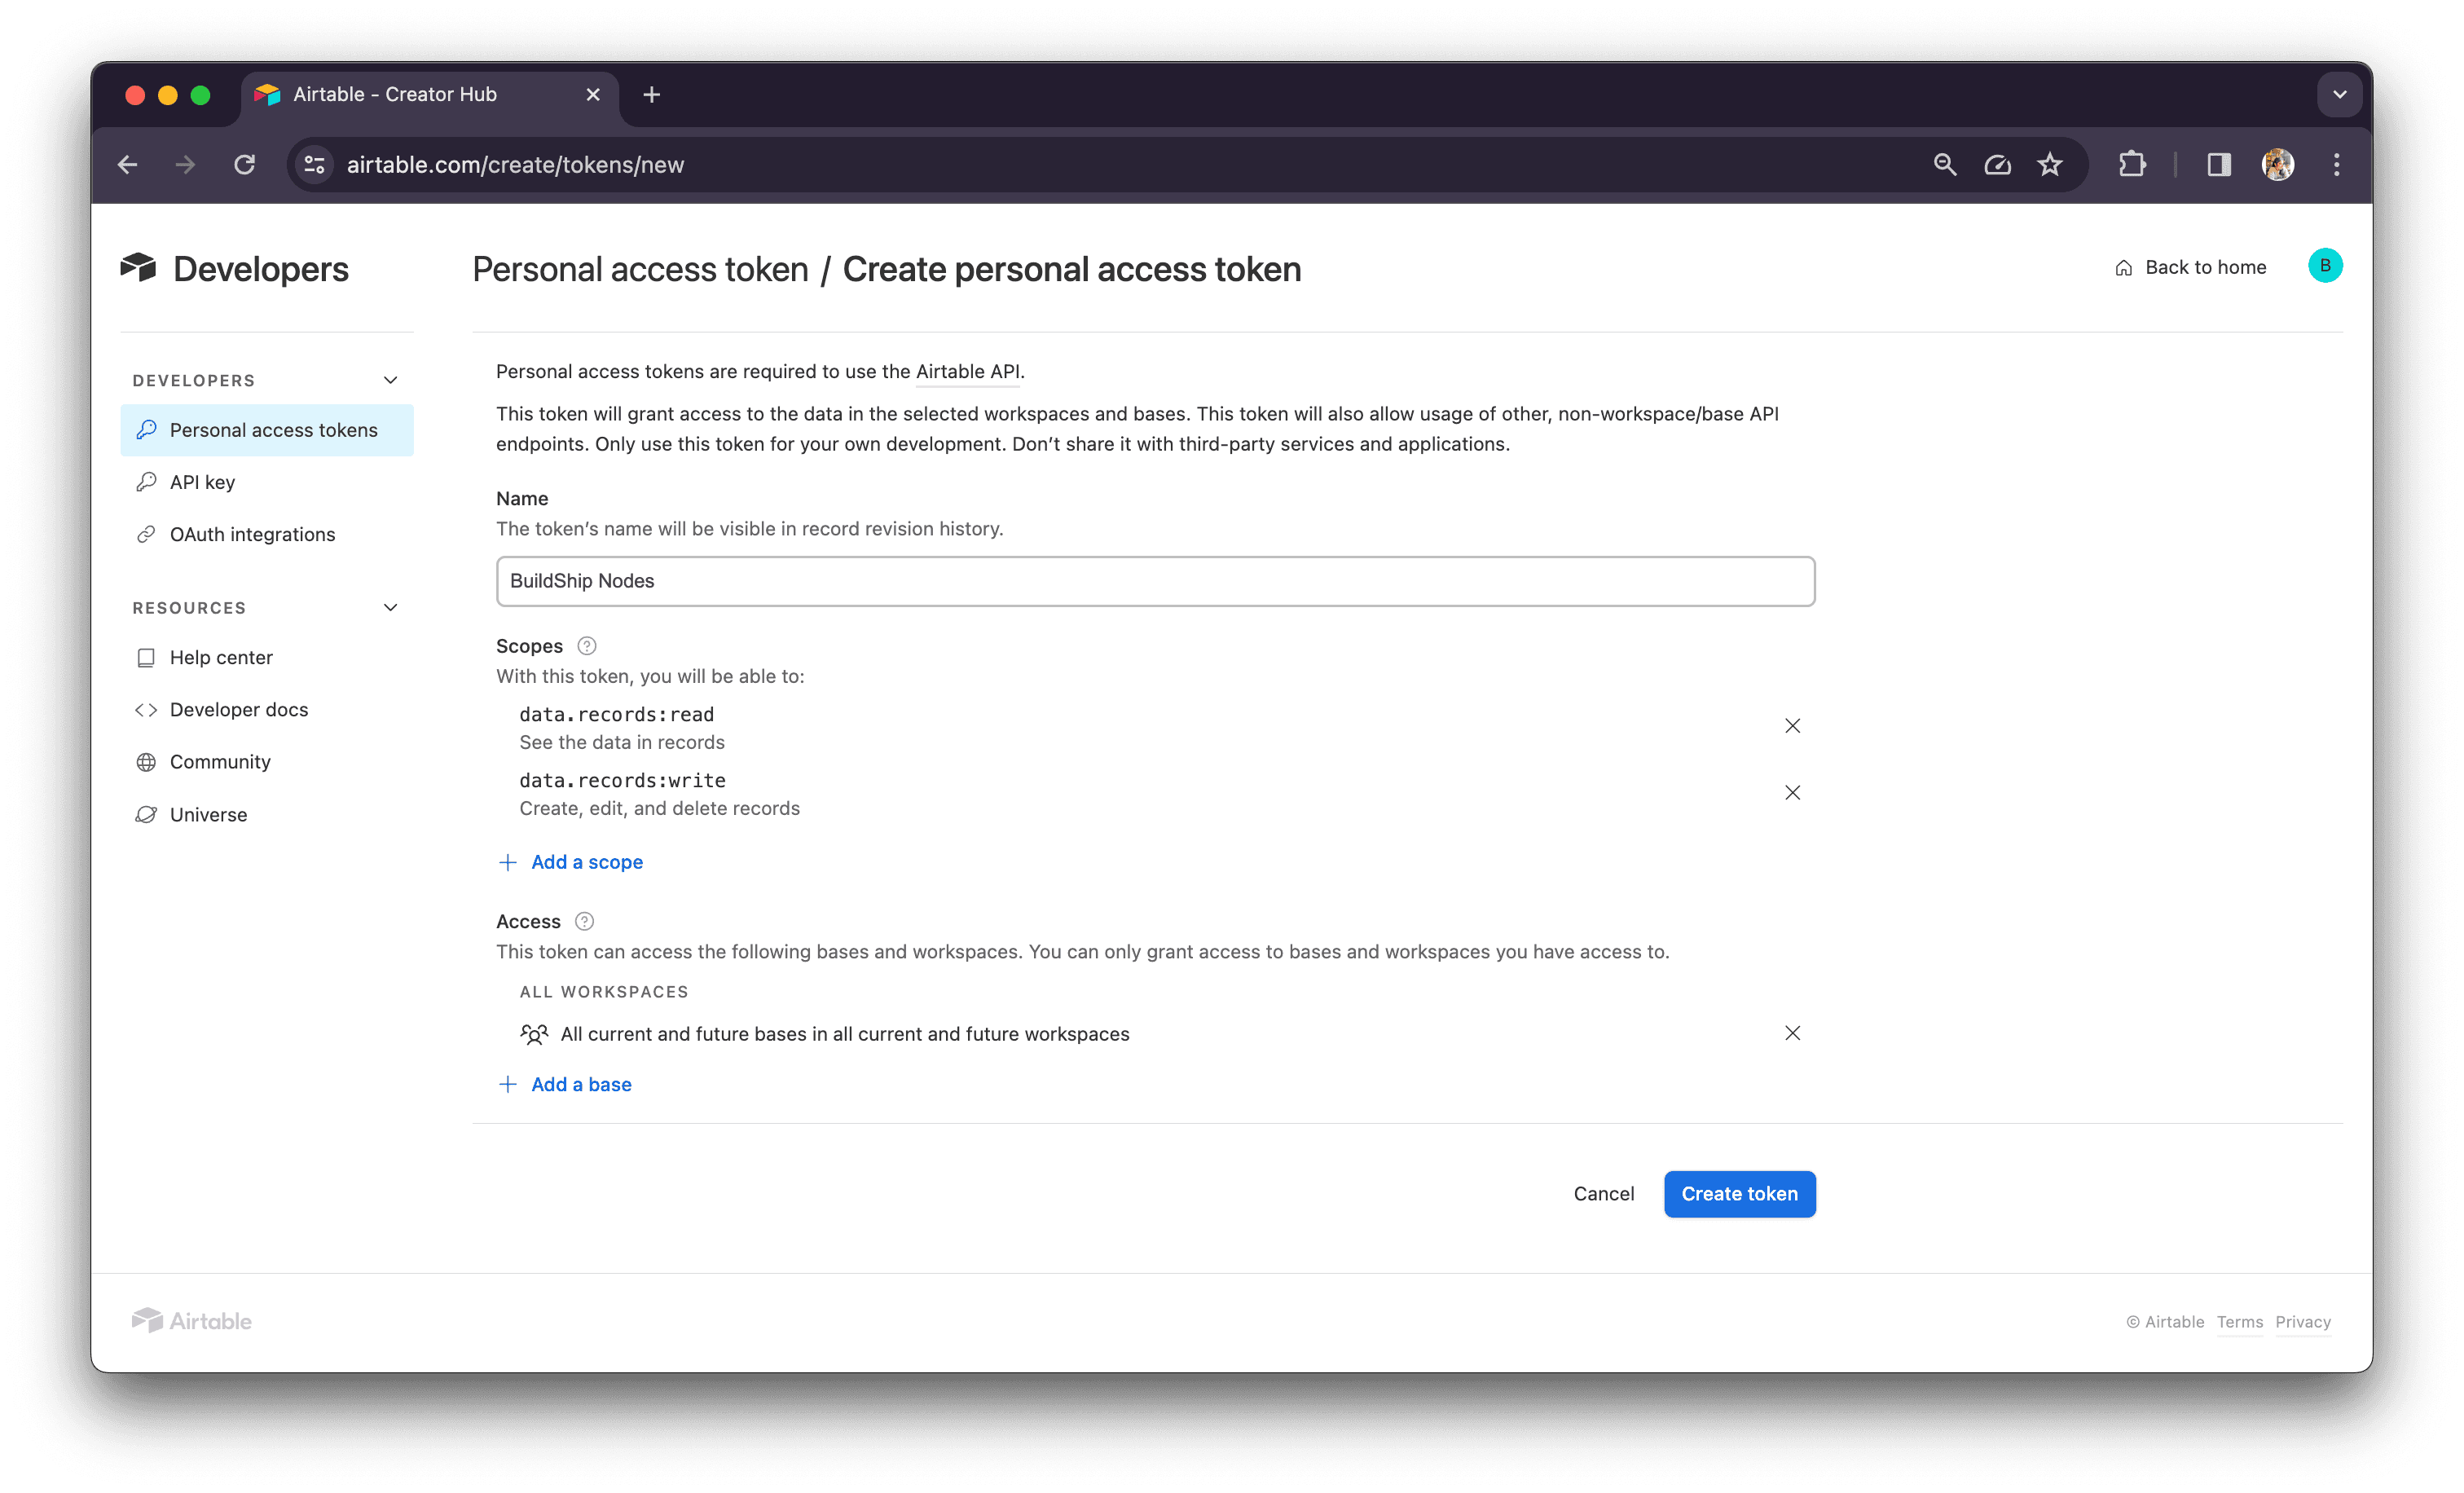Click the Community globe icon
Screen dimensions: 2464x1493
click(146, 761)
